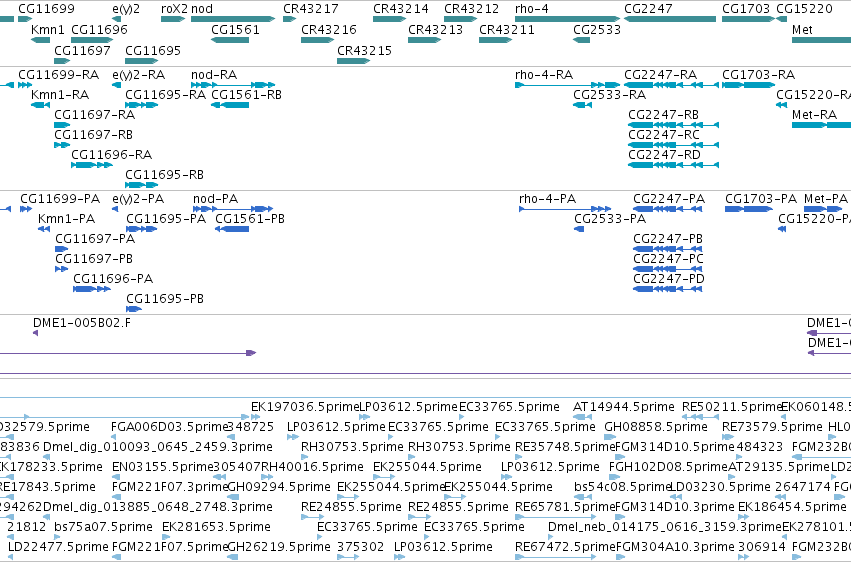The height and width of the screenshot is (562, 851).
Task: Select the RE35748.5prime EST label
Action: pyautogui.click(x=565, y=446)
